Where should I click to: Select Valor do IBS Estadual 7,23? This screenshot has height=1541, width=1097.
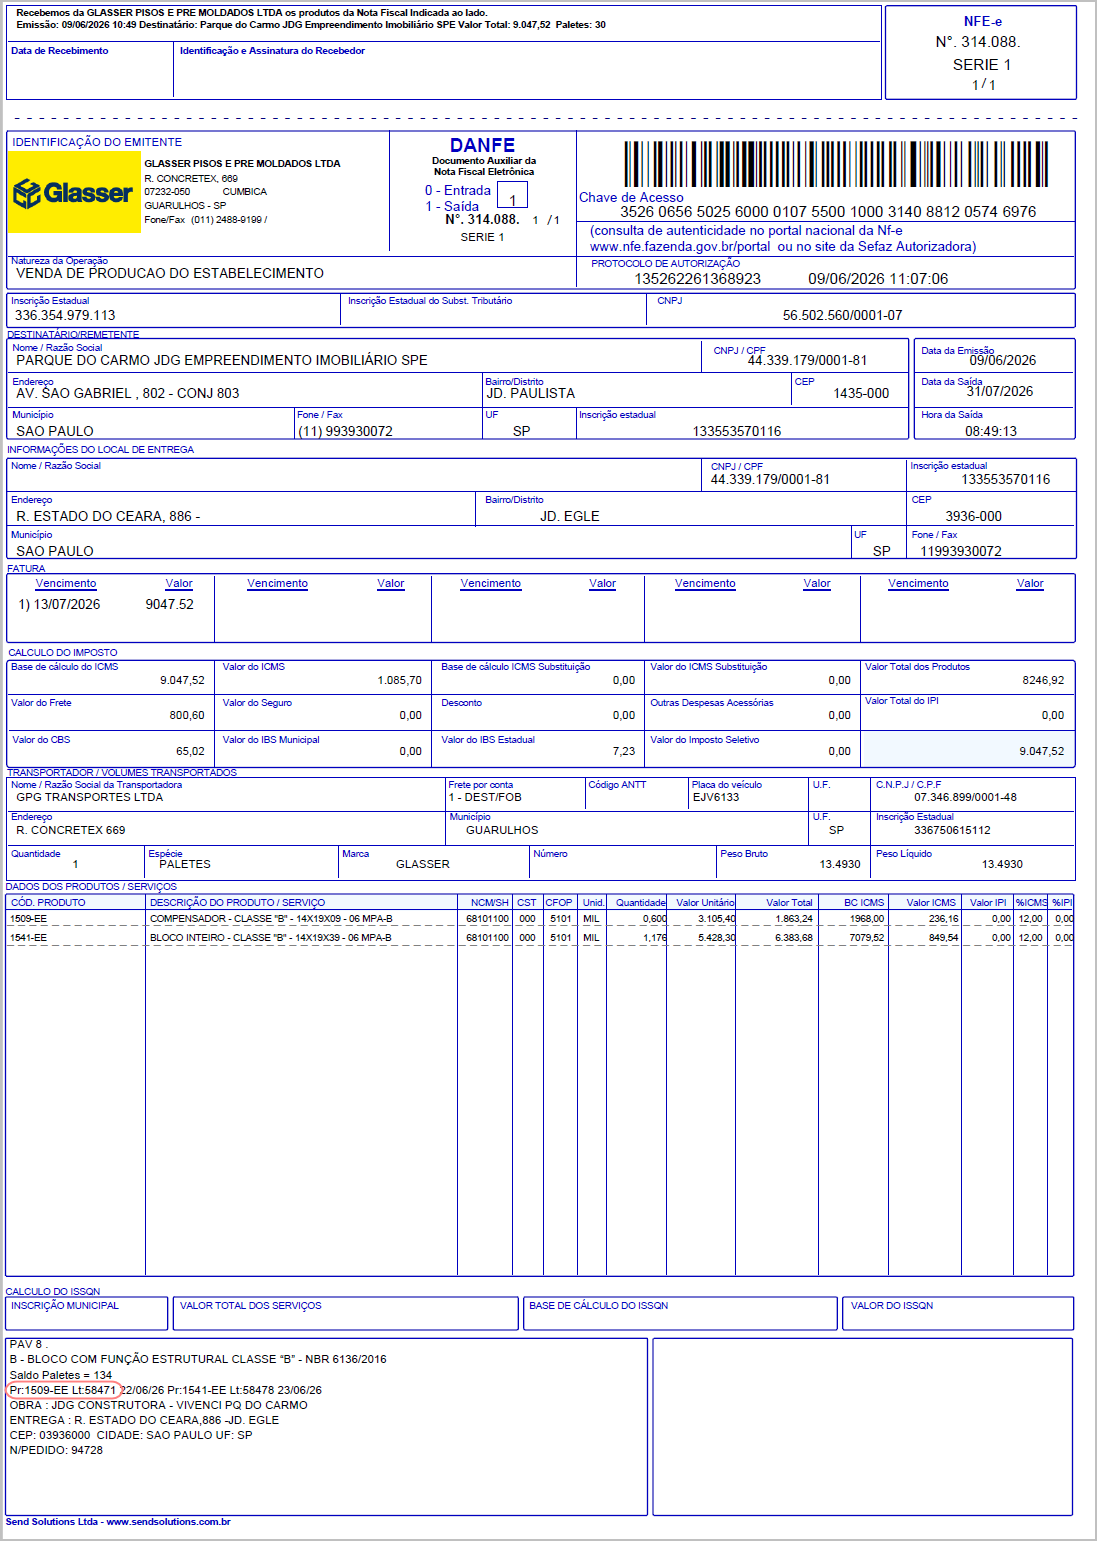[624, 751]
